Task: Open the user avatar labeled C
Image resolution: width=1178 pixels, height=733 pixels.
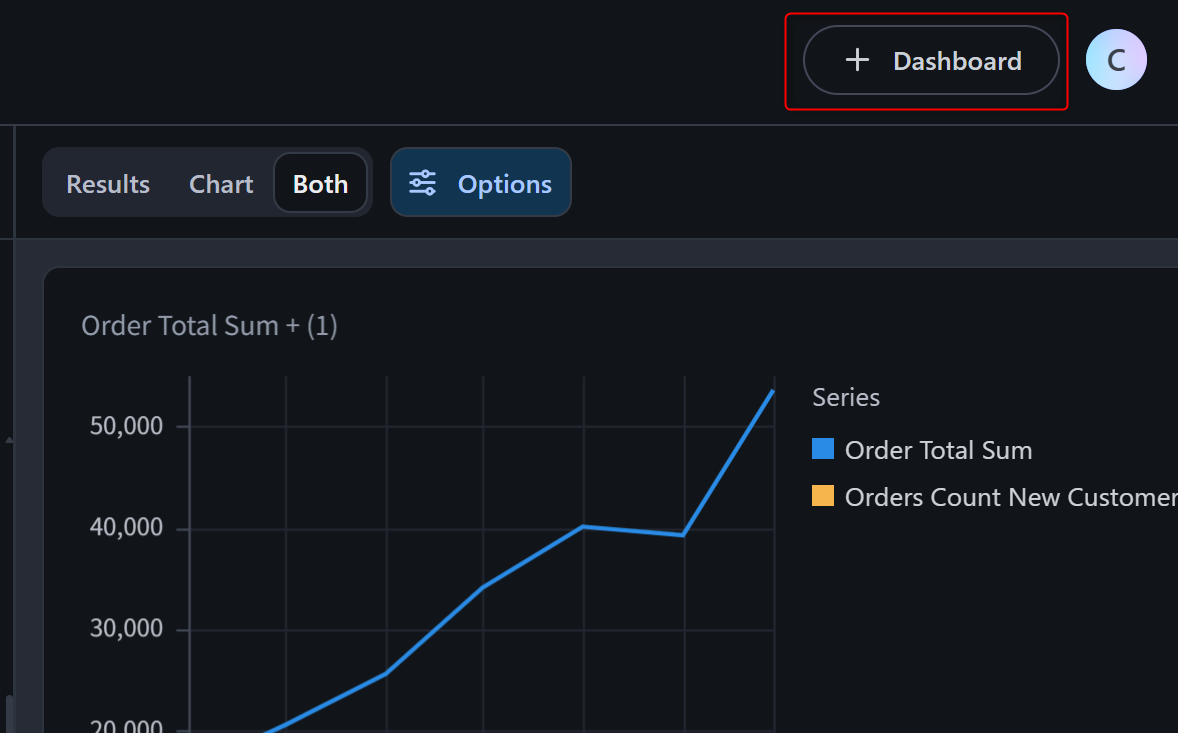Action: click(x=1116, y=61)
